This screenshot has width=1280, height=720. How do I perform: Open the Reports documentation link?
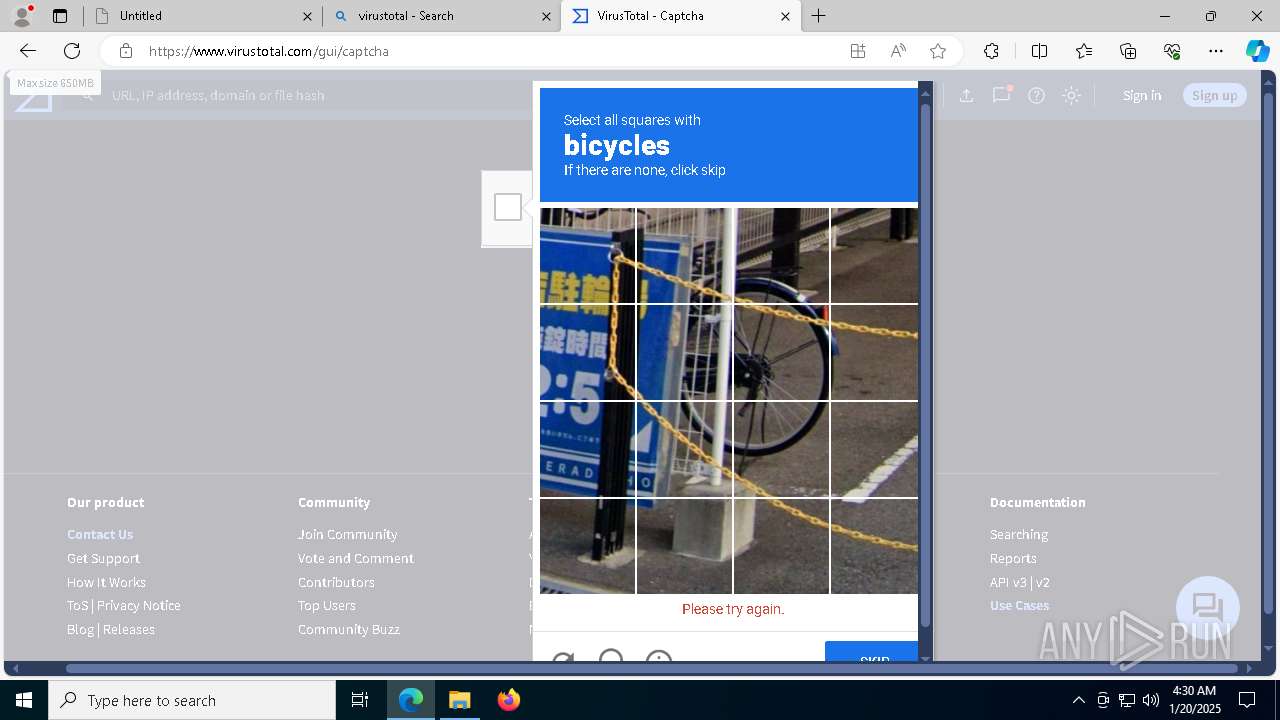point(1013,558)
